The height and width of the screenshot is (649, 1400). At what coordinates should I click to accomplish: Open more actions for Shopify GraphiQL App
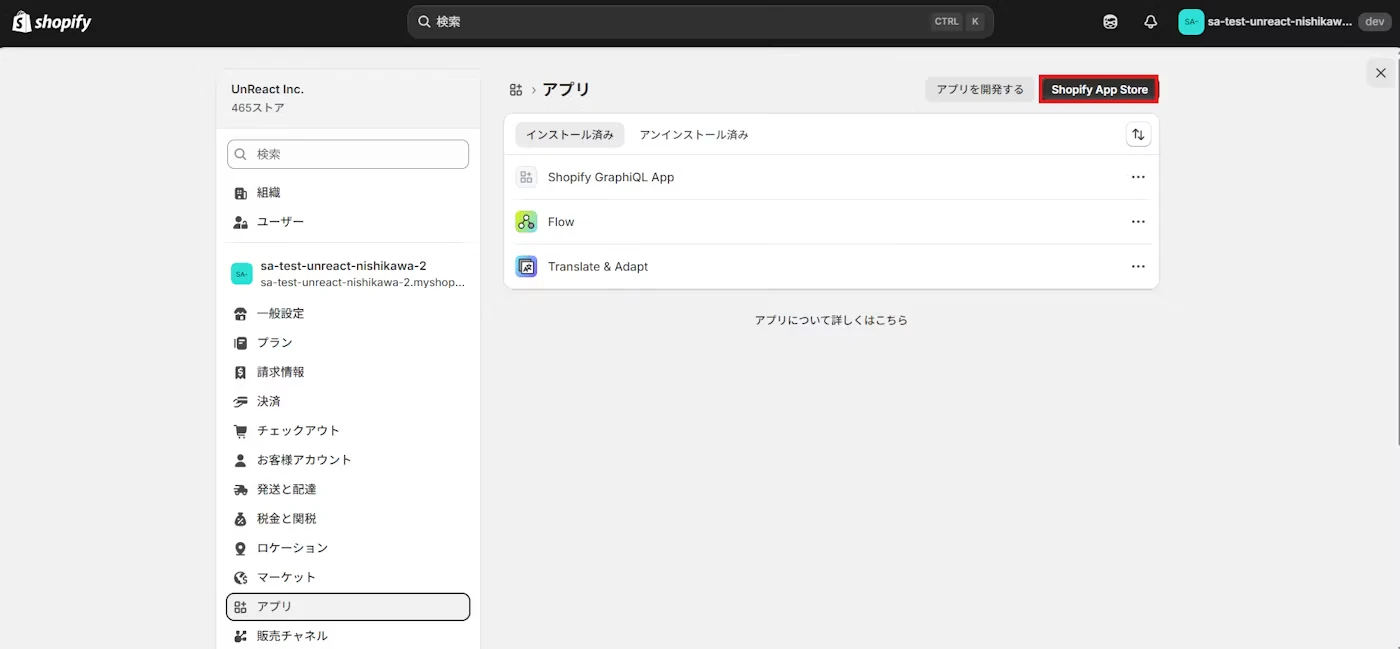(x=1138, y=177)
